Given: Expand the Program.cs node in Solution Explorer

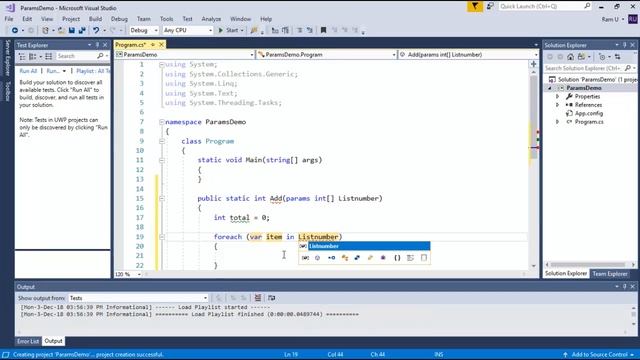Looking at the screenshot, I should [558, 122].
